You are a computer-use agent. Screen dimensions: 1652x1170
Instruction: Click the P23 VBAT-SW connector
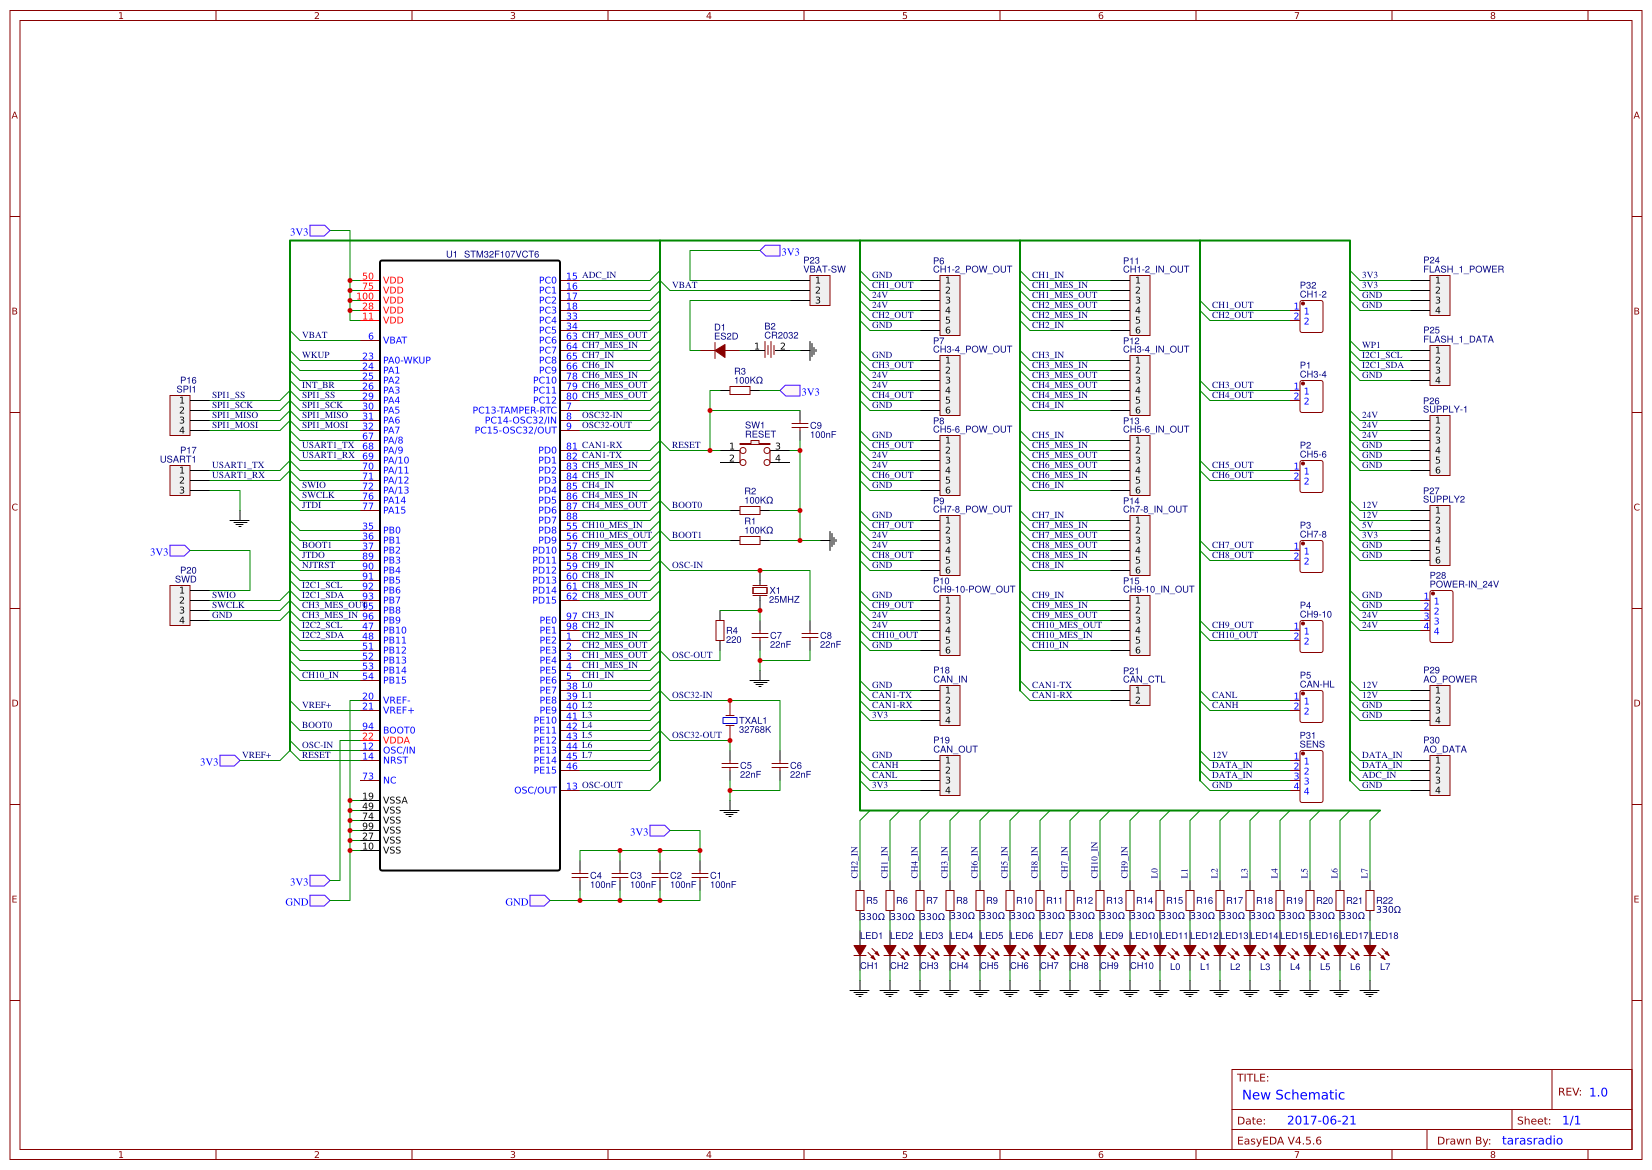(820, 290)
